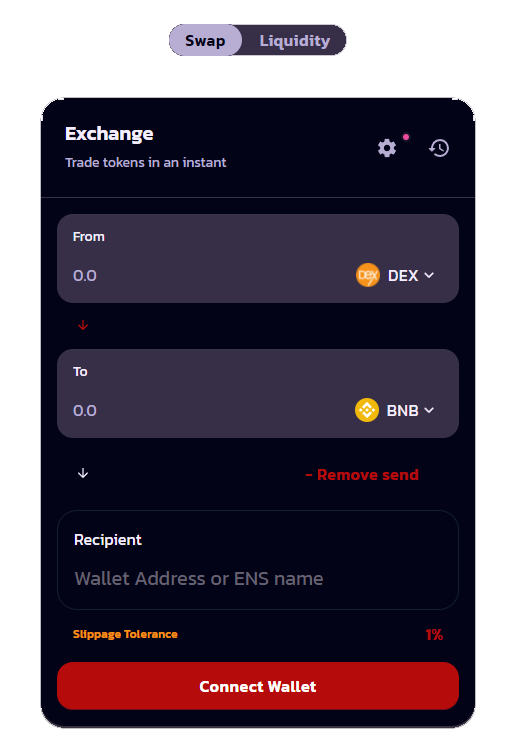Switch to the Swap toggle option
Viewport: 516px width, 756px height.
pos(205,40)
